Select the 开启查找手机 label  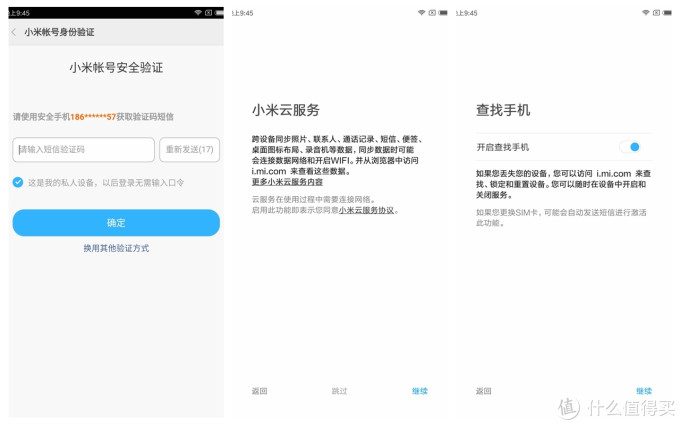point(503,147)
